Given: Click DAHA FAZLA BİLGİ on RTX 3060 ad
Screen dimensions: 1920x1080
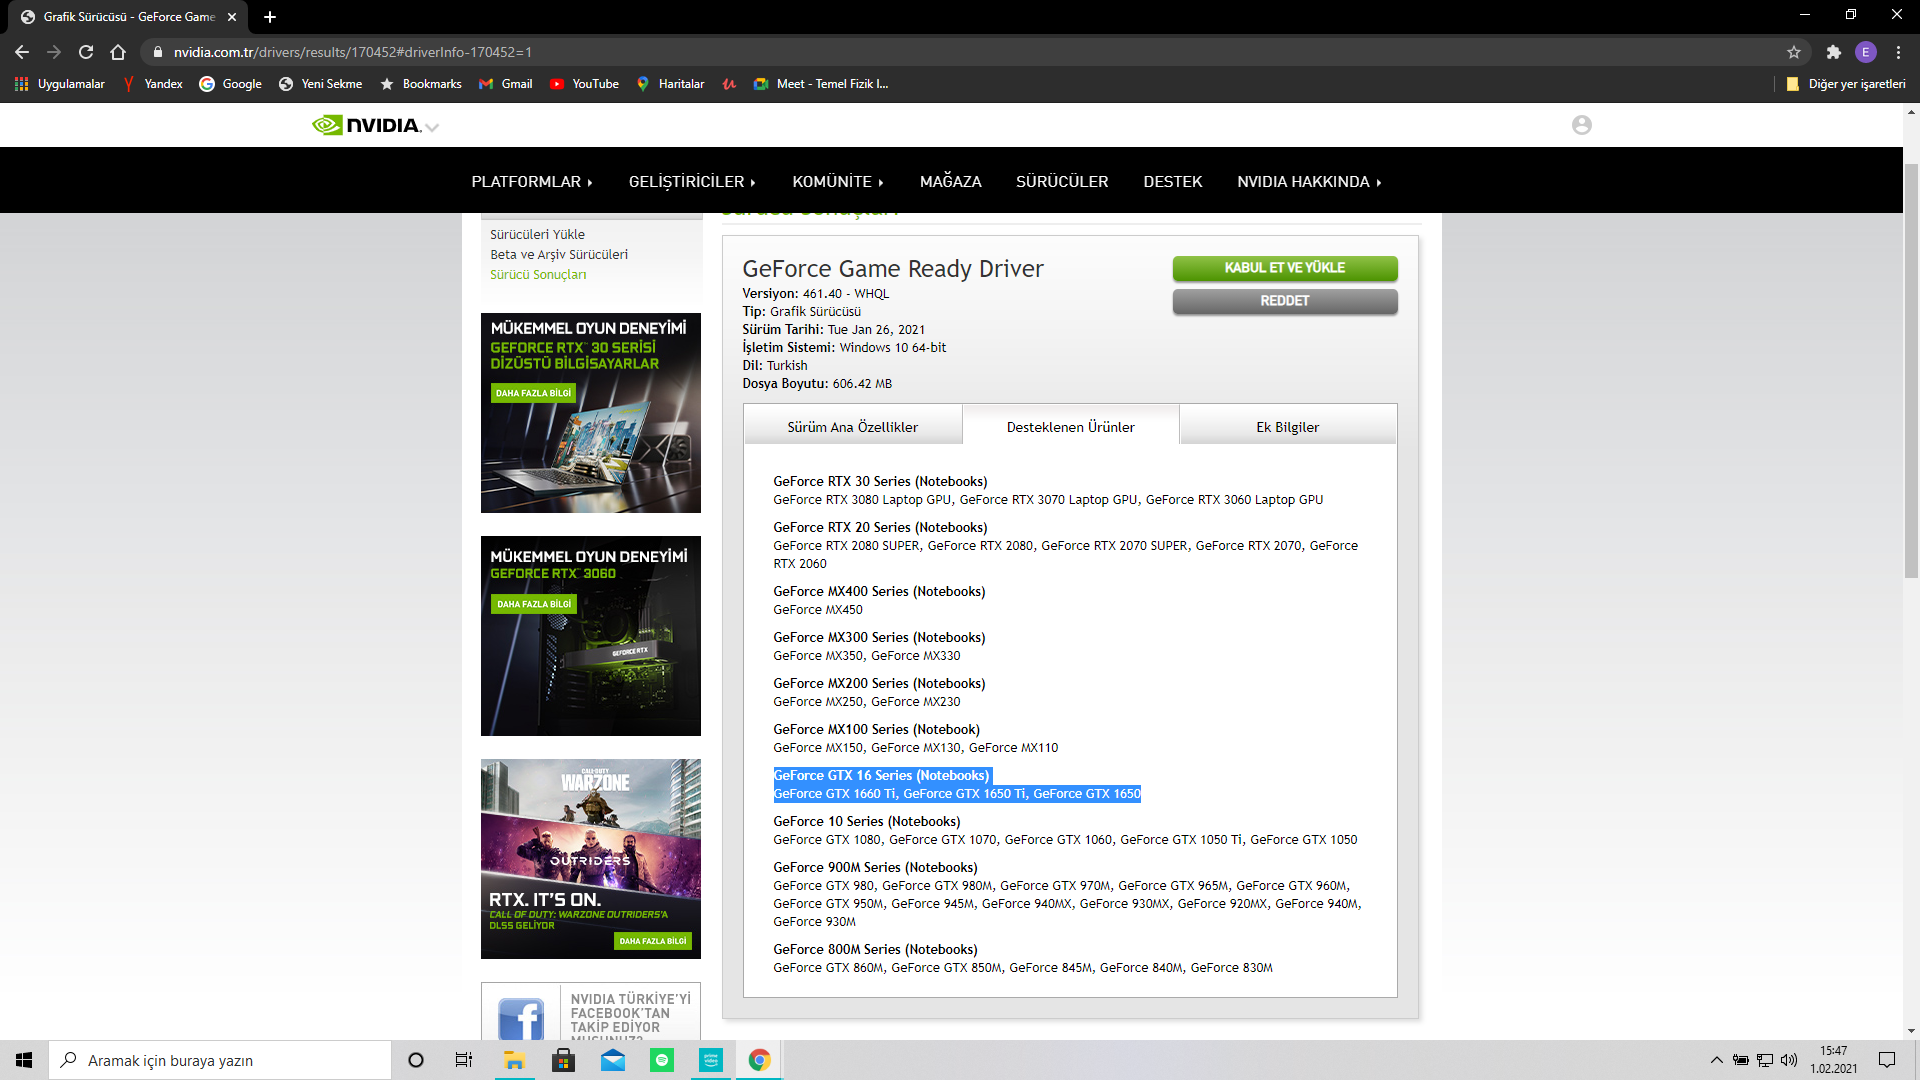Looking at the screenshot, I should pyautogui.click(x=534, y=604).
